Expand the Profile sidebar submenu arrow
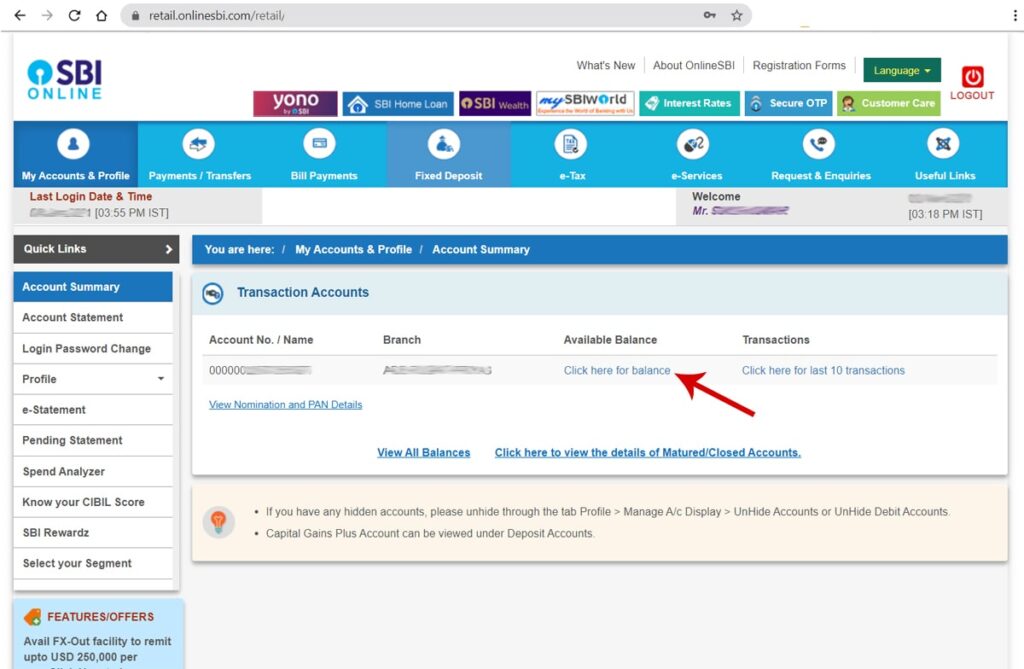The width and height of the screenshot is (1024, 669). (x=161, y=378)
